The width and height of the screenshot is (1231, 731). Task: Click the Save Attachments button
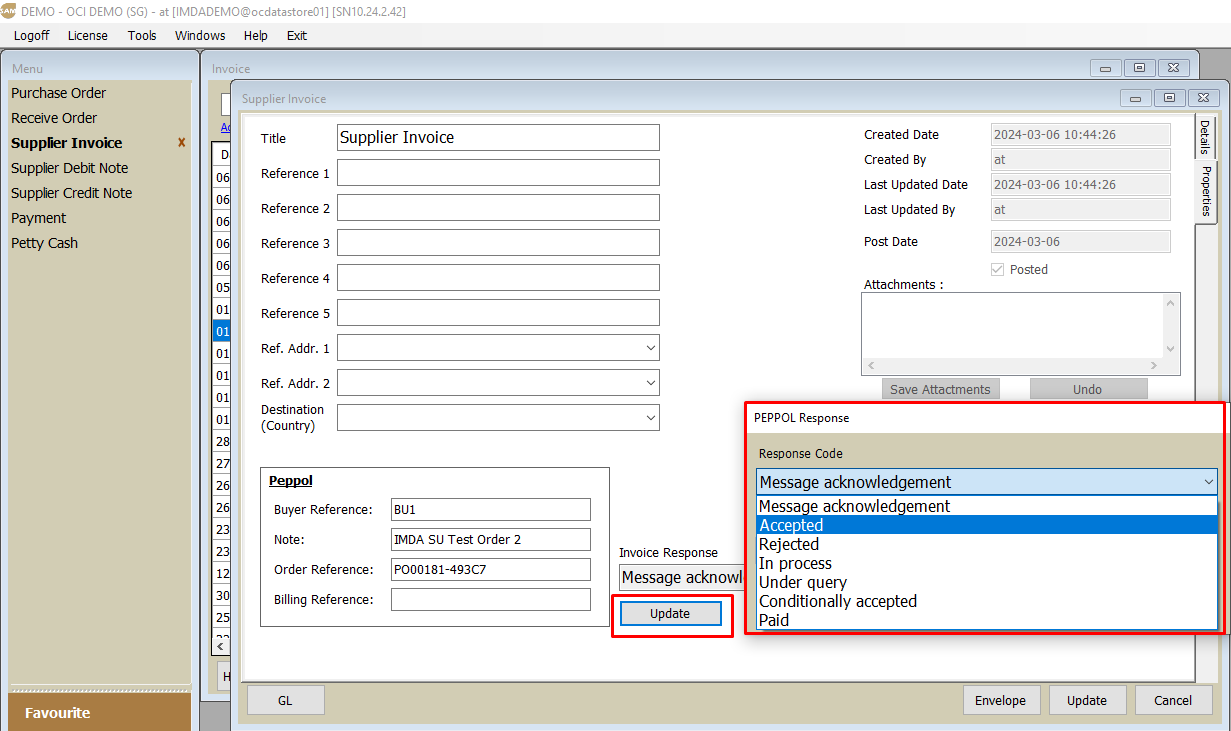point(940,389)
